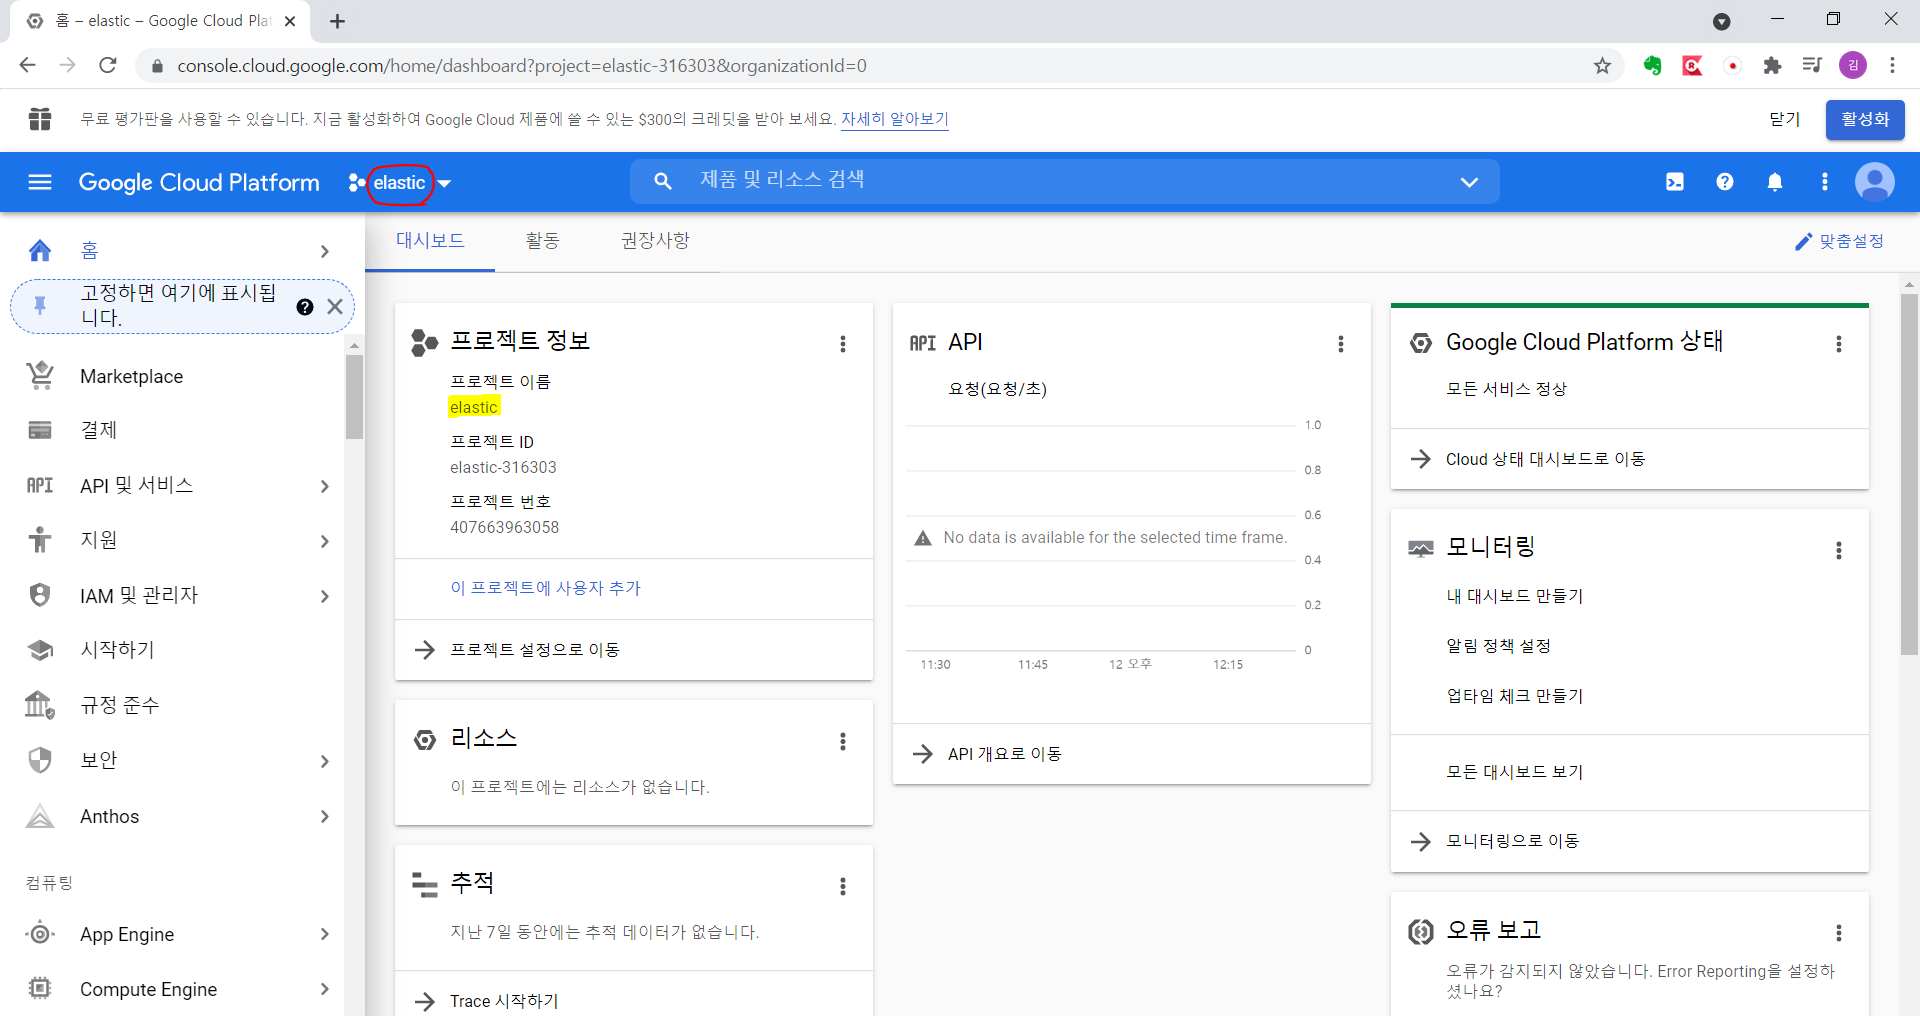Image resolution: width=1920 pixels, height=1016 pixels.
Task: Expand 보안 submenu chevron
Action: click(x=325, y=761)
